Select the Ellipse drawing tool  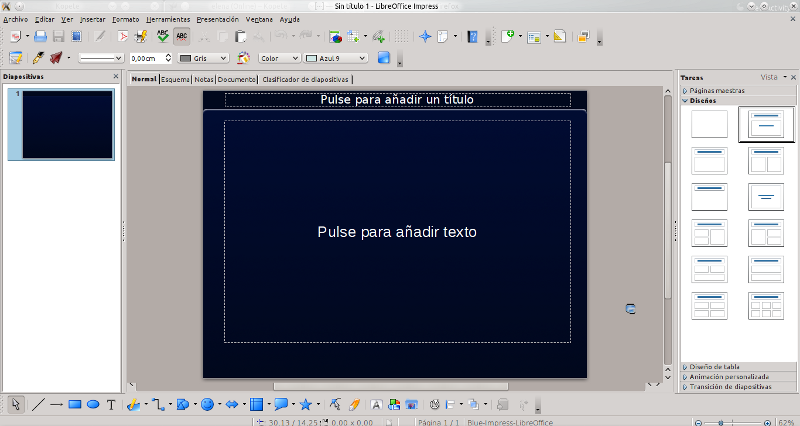(x=92, y=405)
